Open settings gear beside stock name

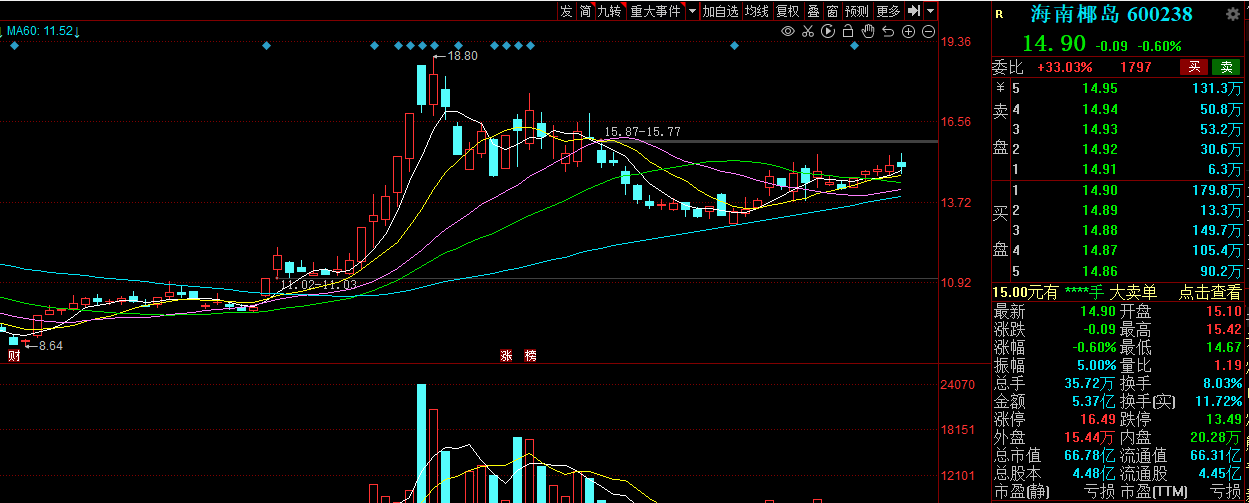tap(1232, 14)
